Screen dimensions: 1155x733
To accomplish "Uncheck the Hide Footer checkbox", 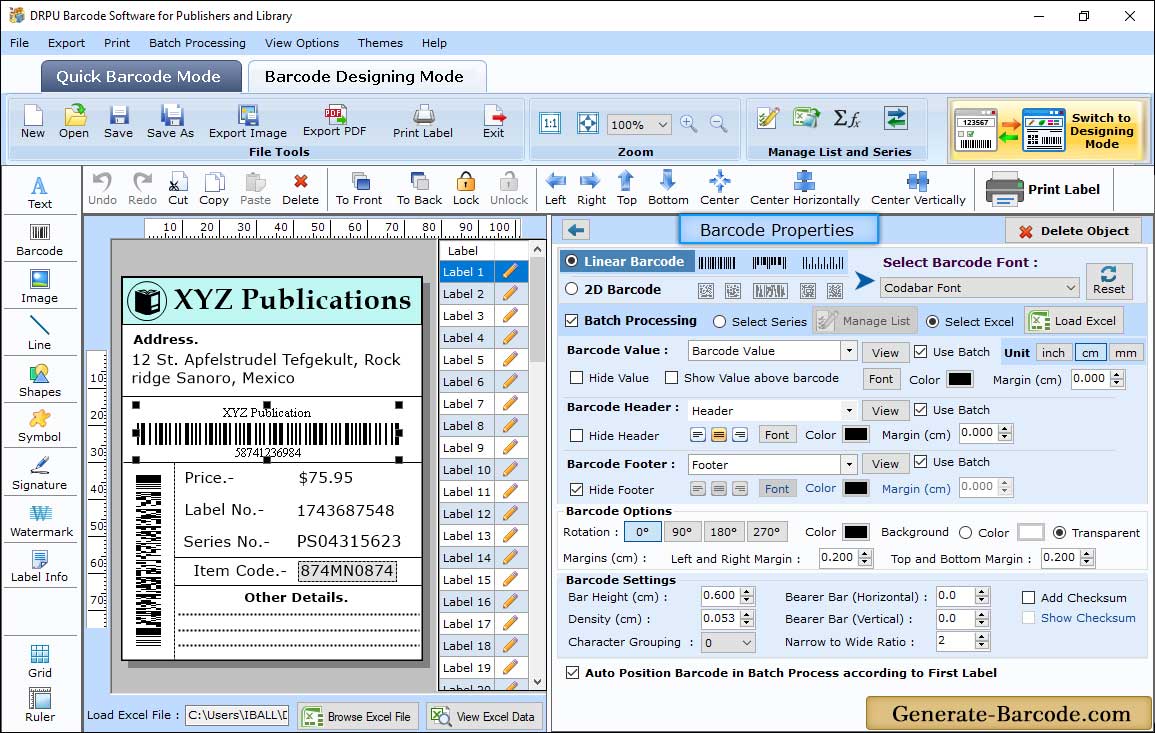I will (x=577, y=490).
